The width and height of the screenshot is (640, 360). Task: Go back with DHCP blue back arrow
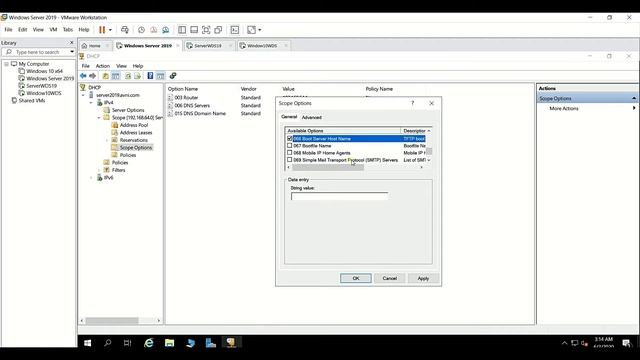[x=83, y=76]
